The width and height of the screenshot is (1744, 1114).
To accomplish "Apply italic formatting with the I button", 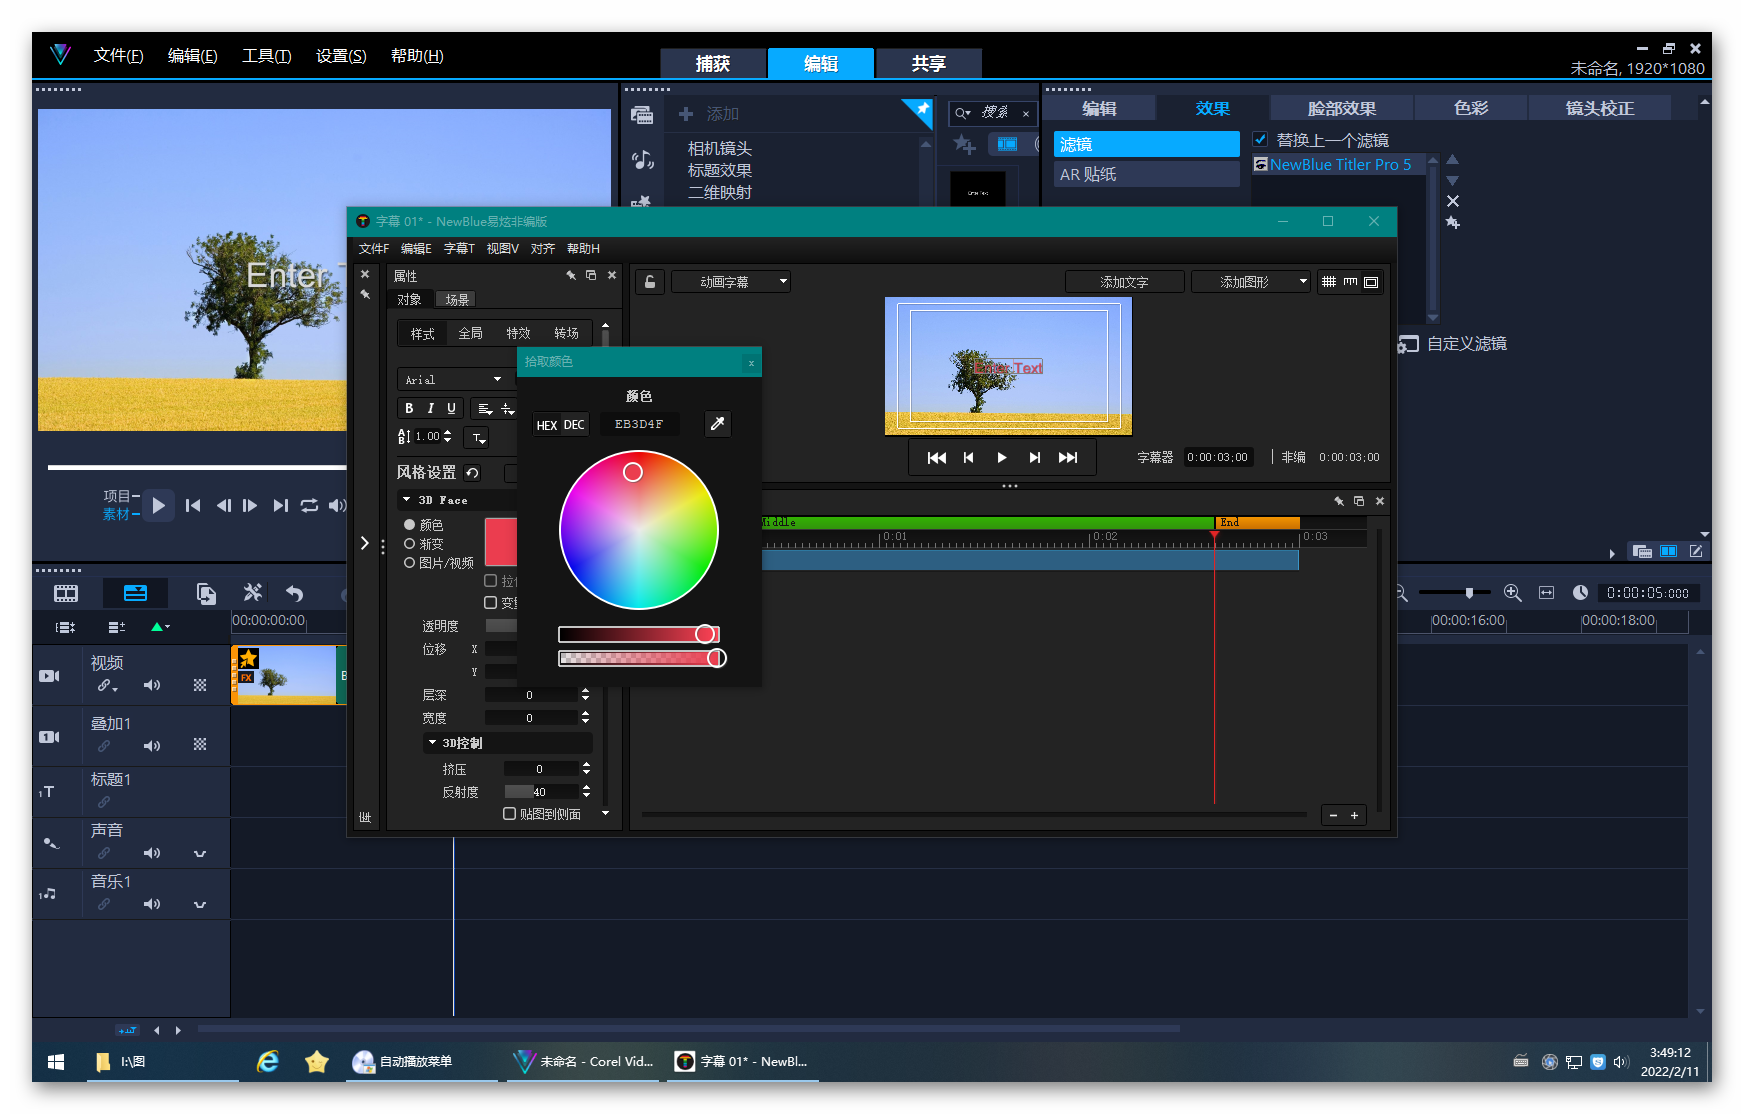I will click(430, 408).
